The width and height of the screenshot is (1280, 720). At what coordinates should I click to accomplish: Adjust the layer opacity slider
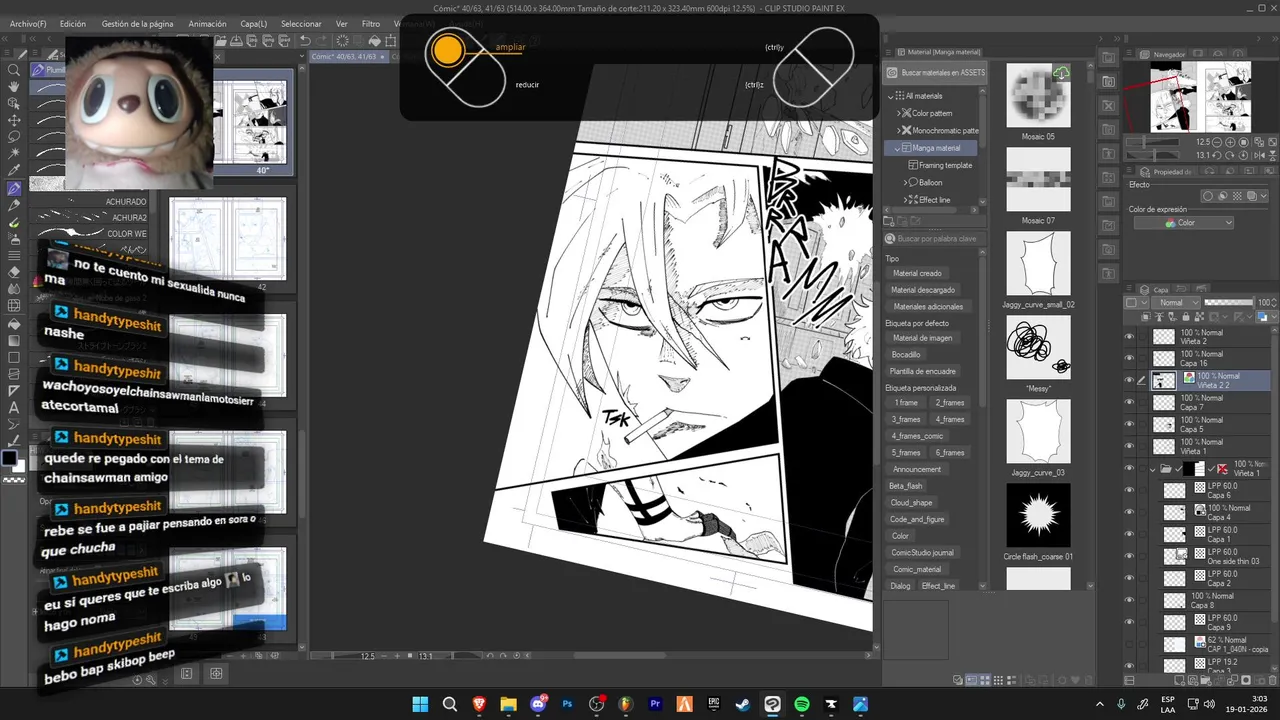point(1229,303)
